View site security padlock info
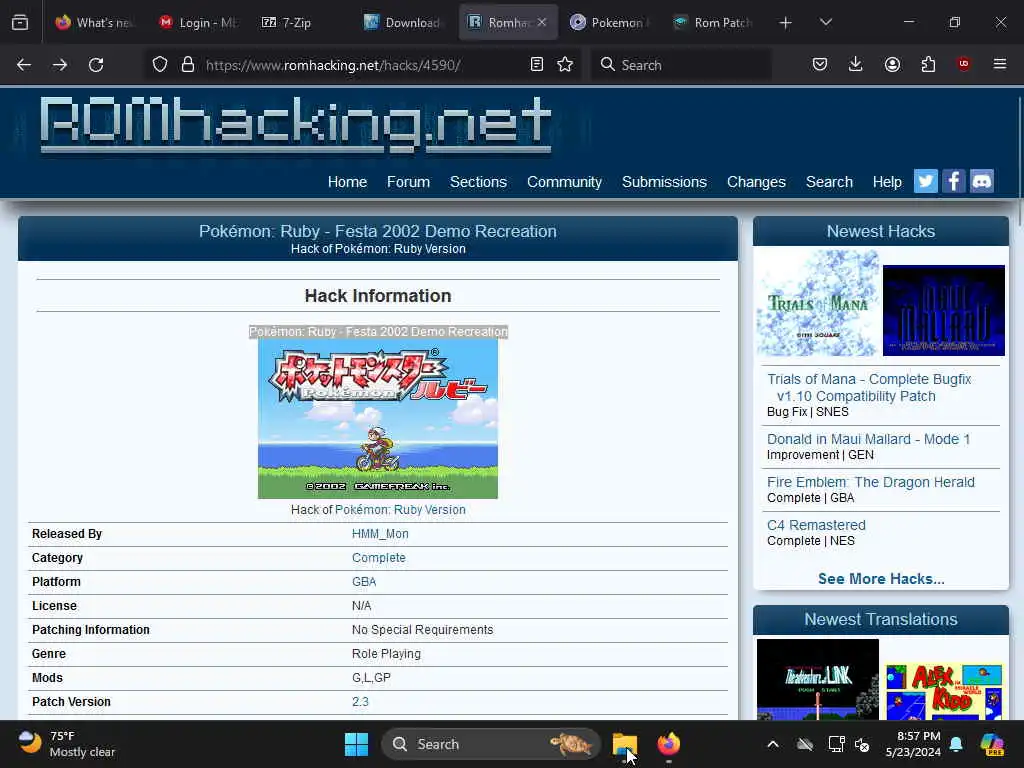Screen dimensions: 1024x768 (188, 65)
